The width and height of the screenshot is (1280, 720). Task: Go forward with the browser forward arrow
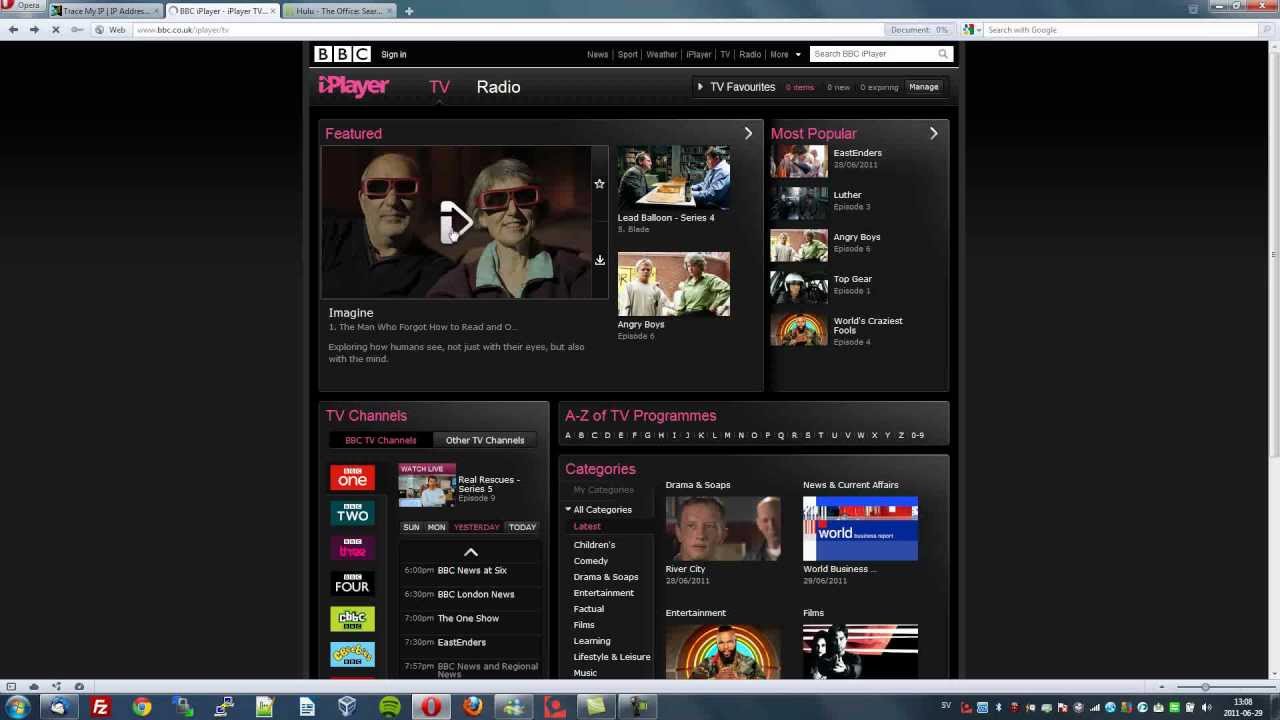point(34,30)
